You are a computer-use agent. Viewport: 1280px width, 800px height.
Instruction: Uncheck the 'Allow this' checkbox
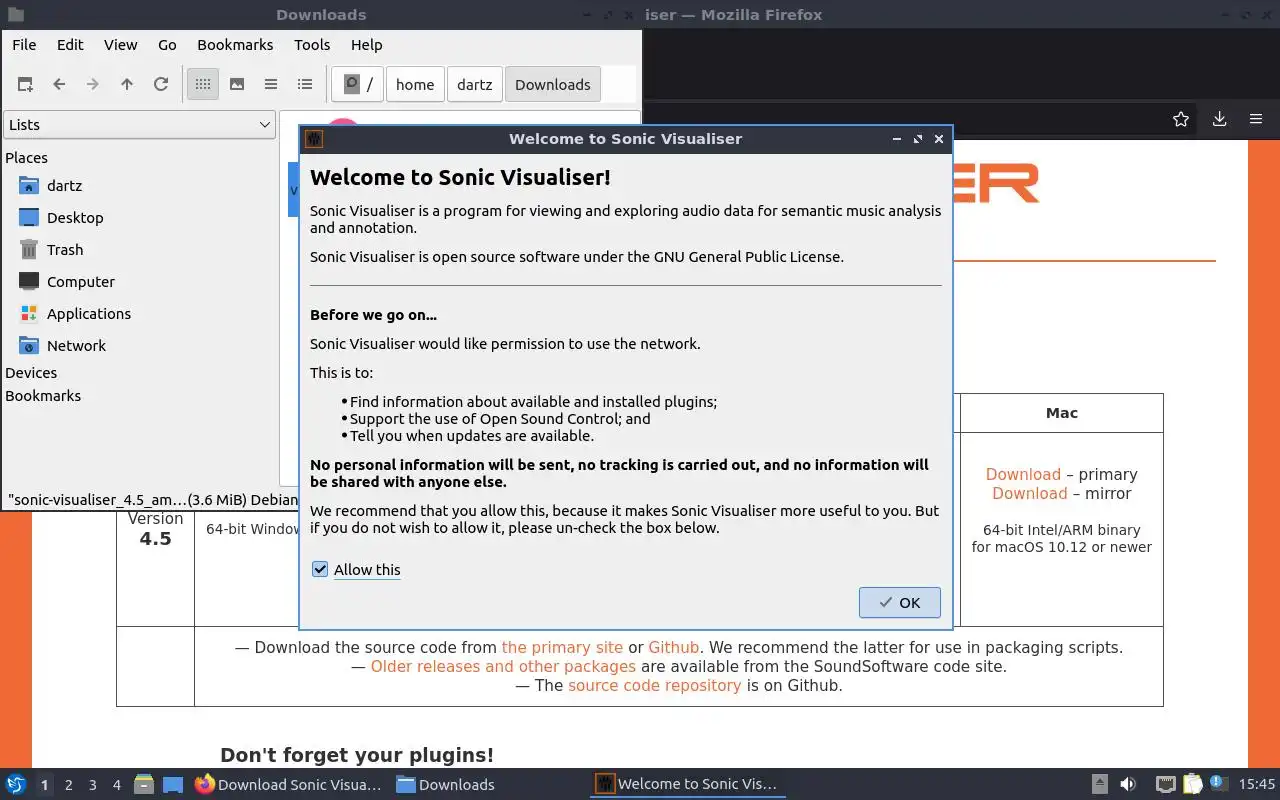tap(320, 569)
